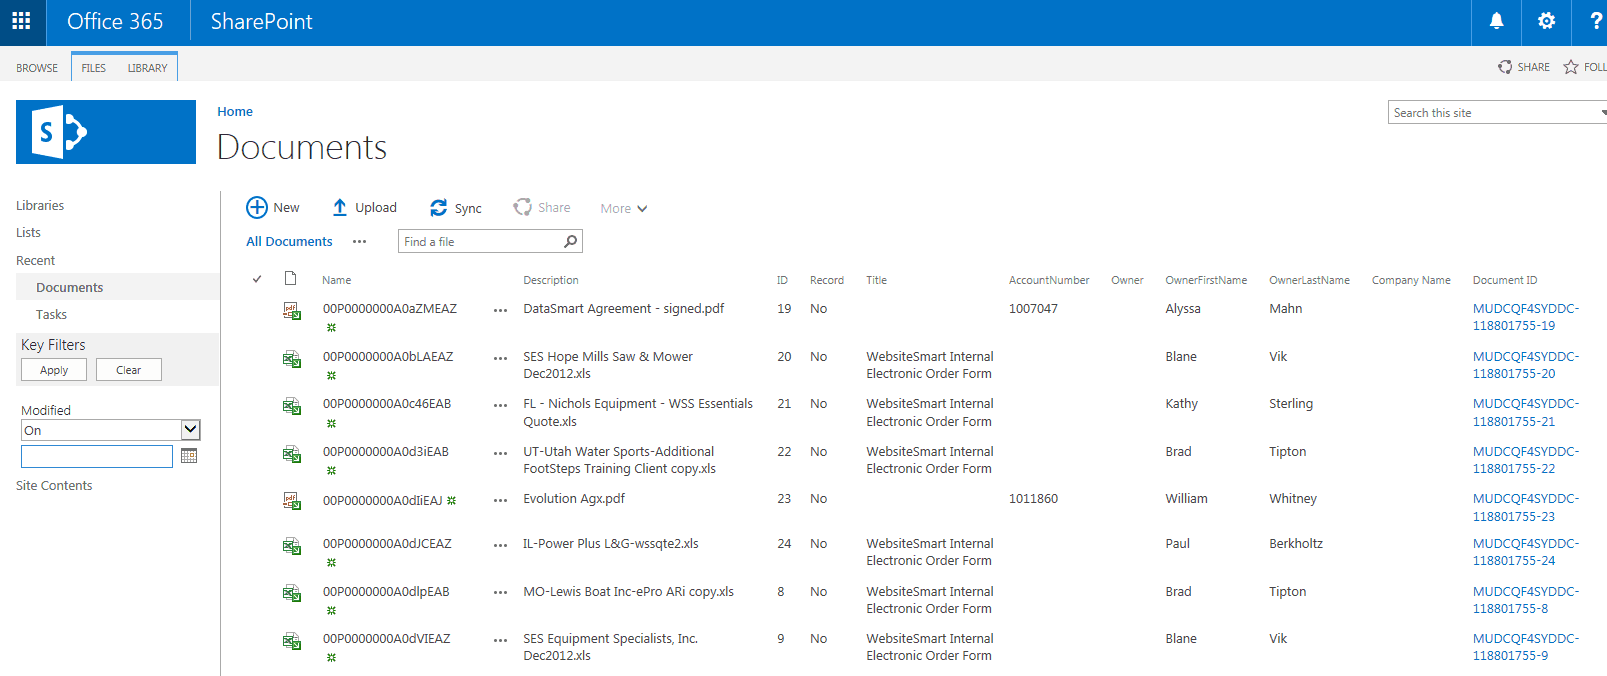Click the Excel icon for 00P0000000A0dJCEAZ
This screenshot has width=1607, height=676.
coord(291,546)
